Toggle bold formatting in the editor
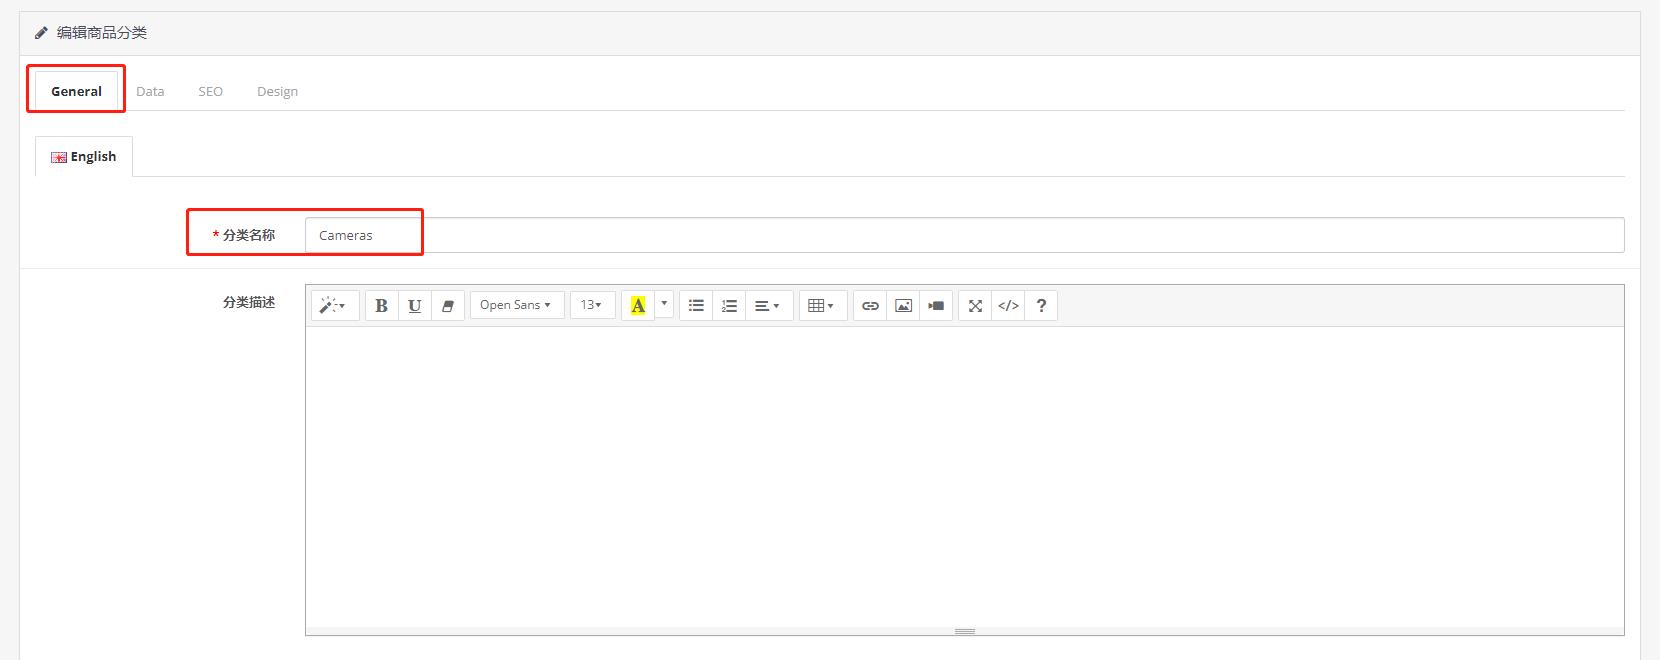Screen dimensions: 1660x660 click(x=381, y=306)
